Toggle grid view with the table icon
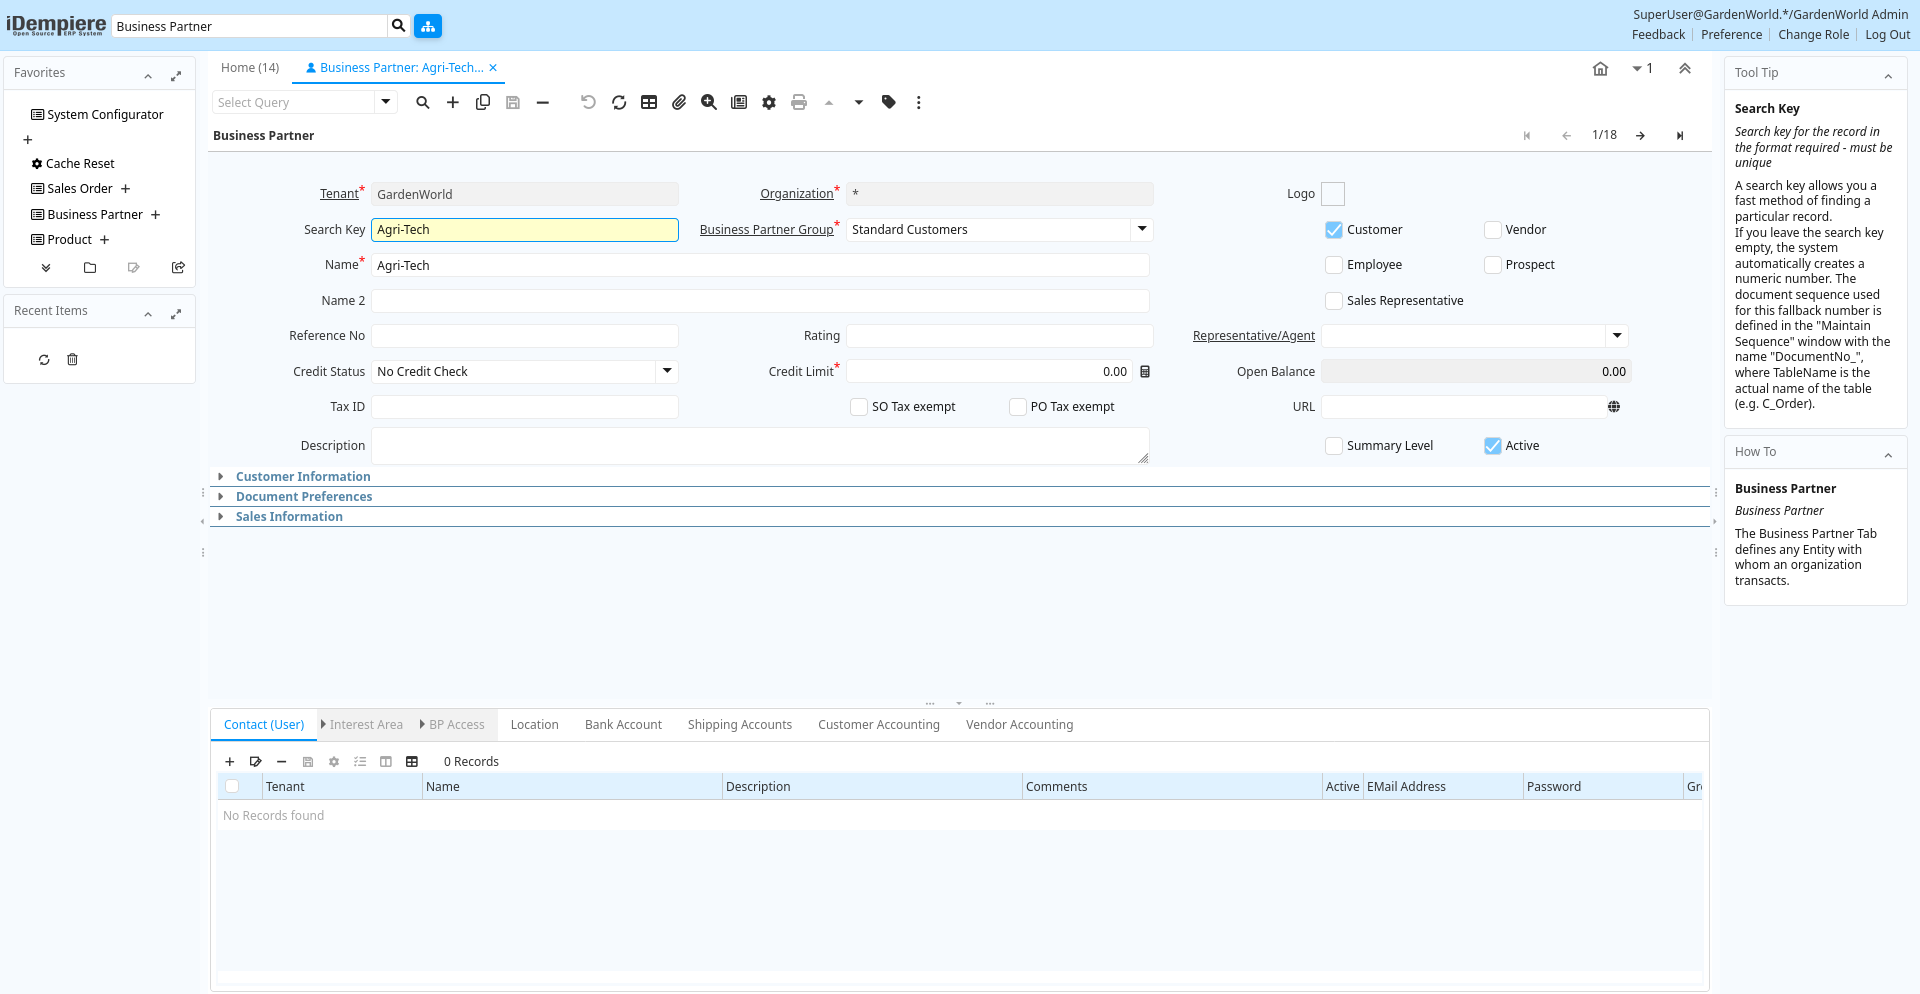 (649, 102)
